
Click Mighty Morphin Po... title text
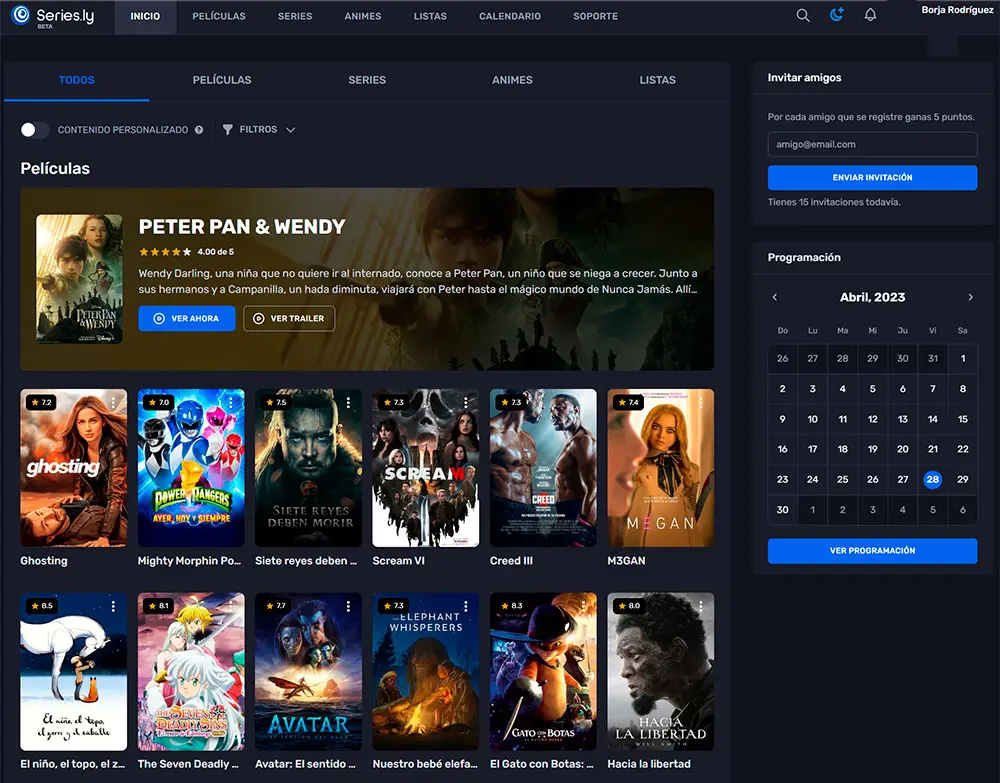(189, 560)
